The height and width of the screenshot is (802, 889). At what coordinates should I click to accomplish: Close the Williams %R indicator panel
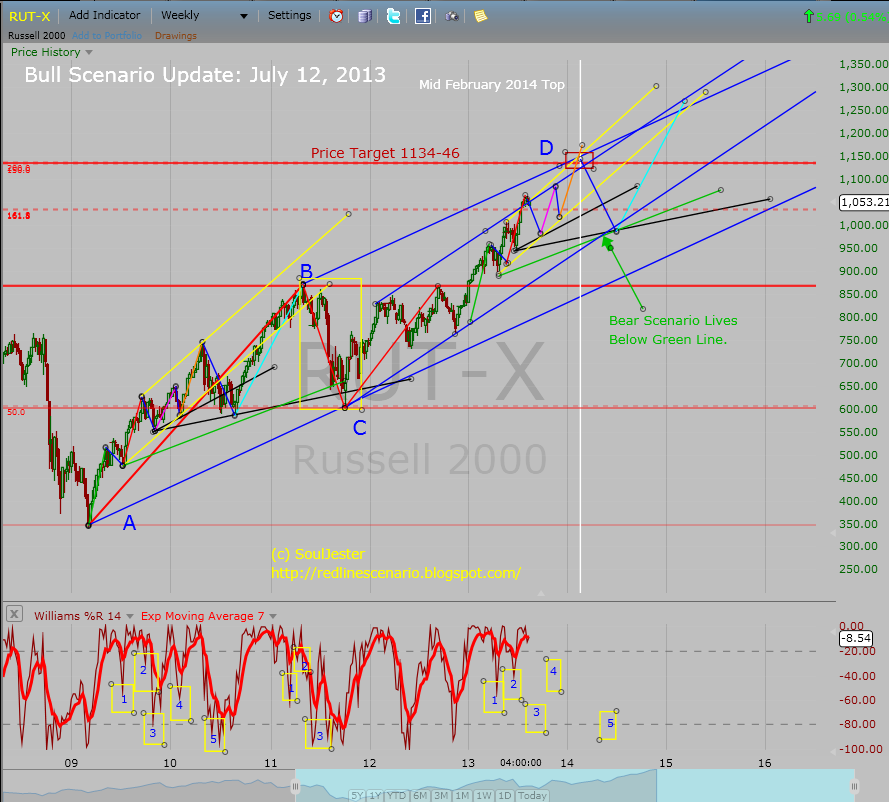pyautogui.click(x=14, y=614)
